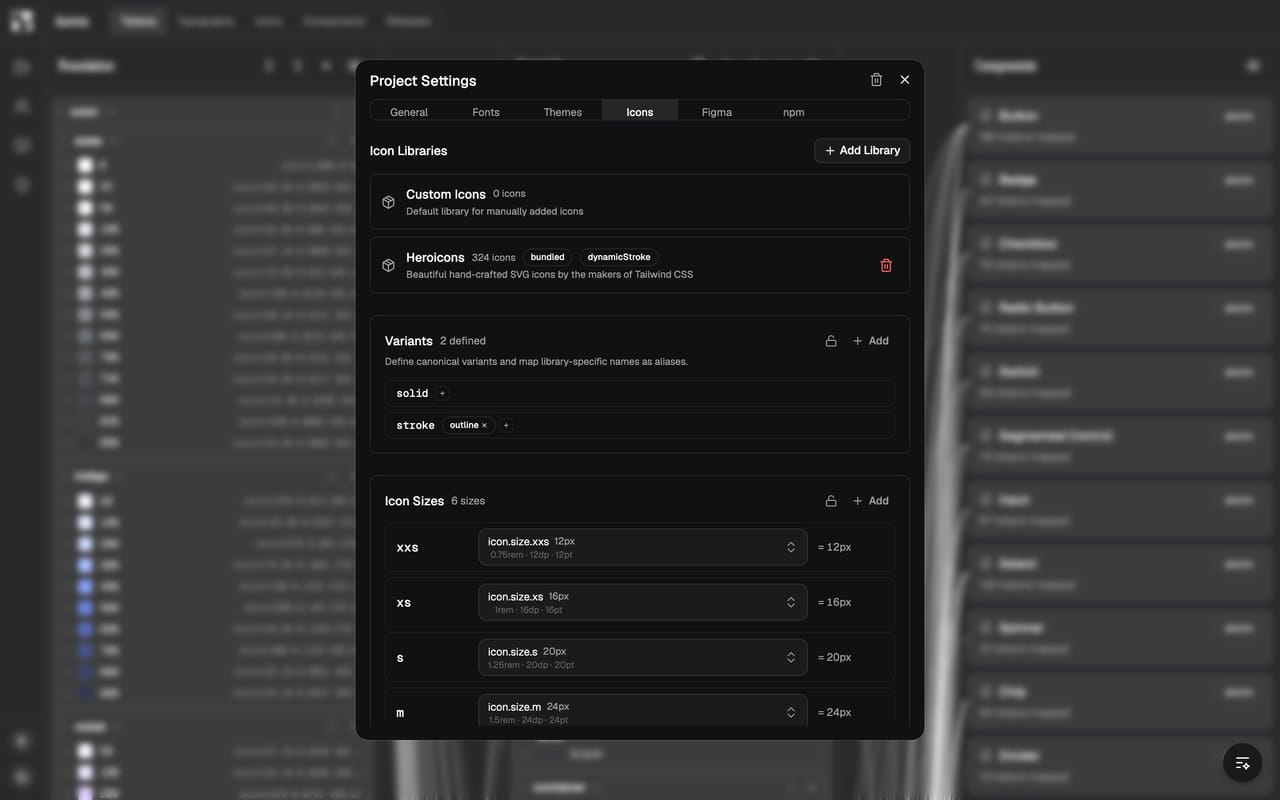This screenshot has width=1280, height=800.
Task: Add an alias to the solid variant
Action: [x=443, y=393]
